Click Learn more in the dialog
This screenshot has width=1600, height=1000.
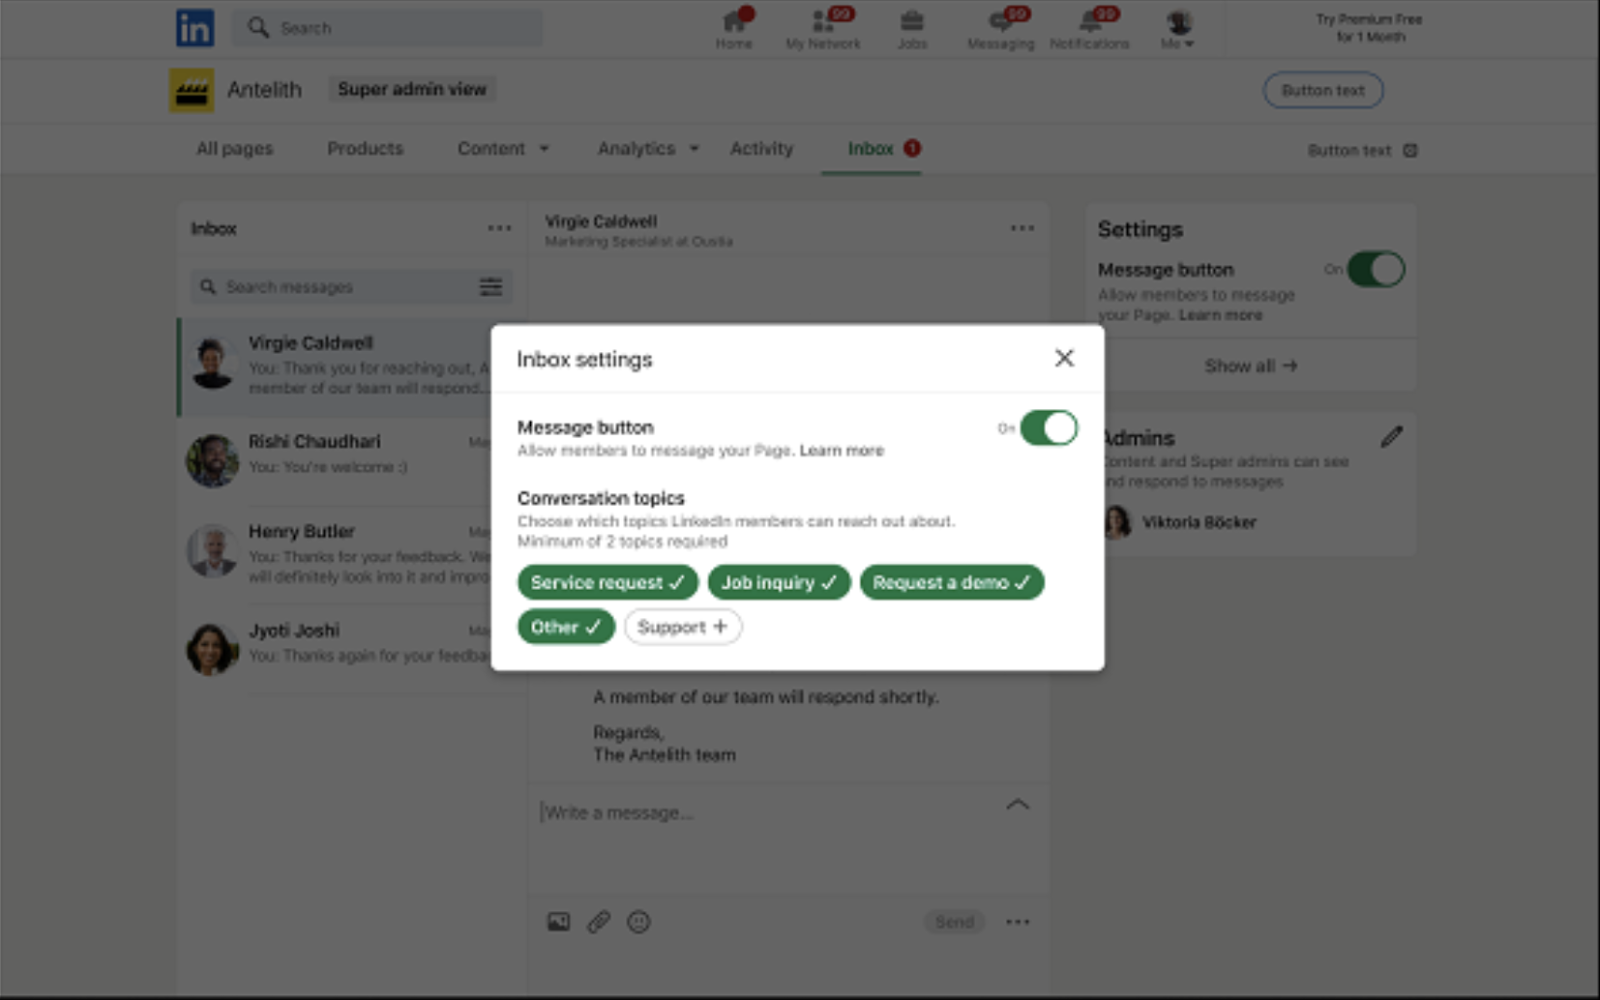pos(841,451)
